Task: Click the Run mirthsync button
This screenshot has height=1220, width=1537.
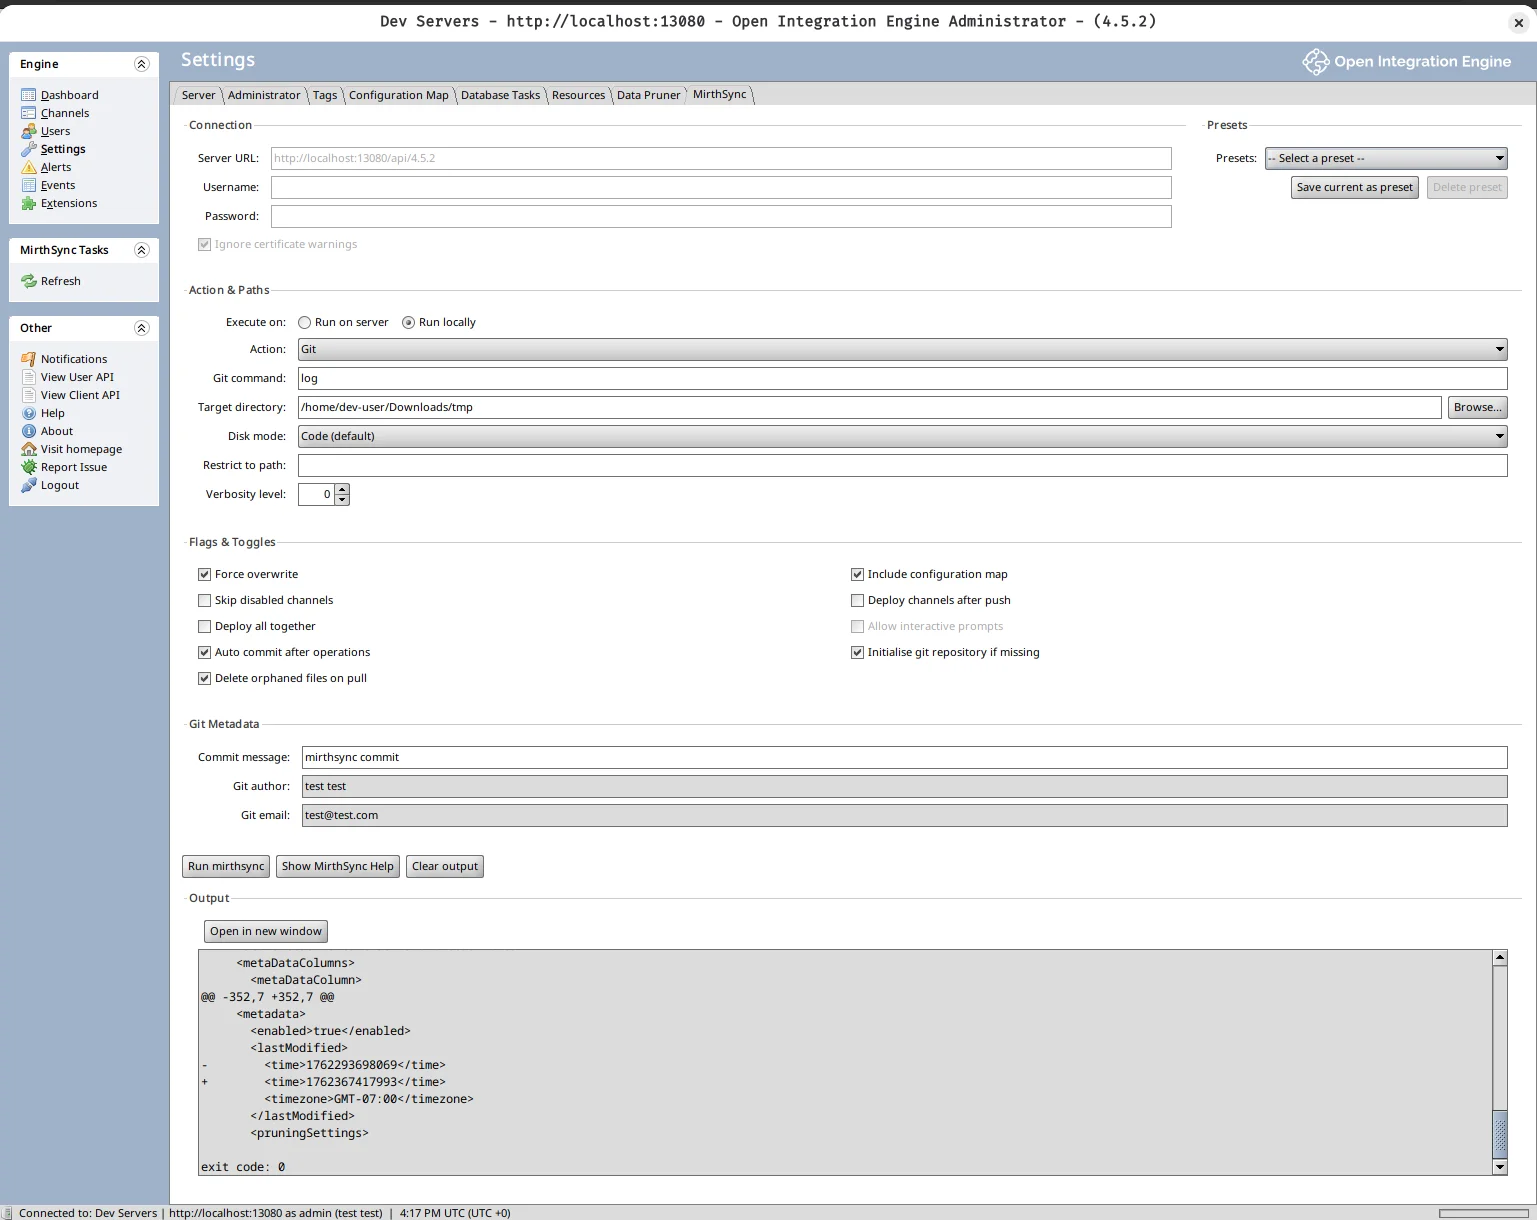Action: coord(224,866)
